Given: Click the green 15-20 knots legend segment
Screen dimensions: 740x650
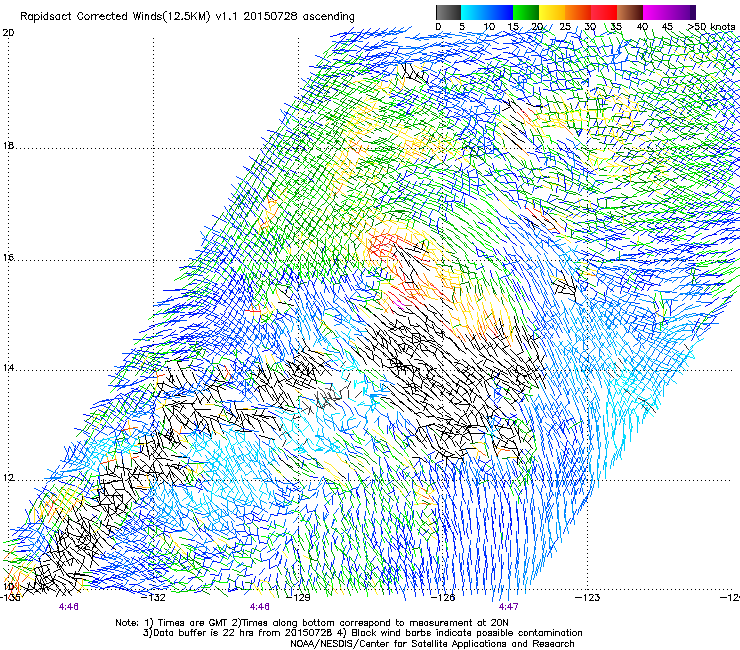Looking at the screenshot, I should [526, 12].
